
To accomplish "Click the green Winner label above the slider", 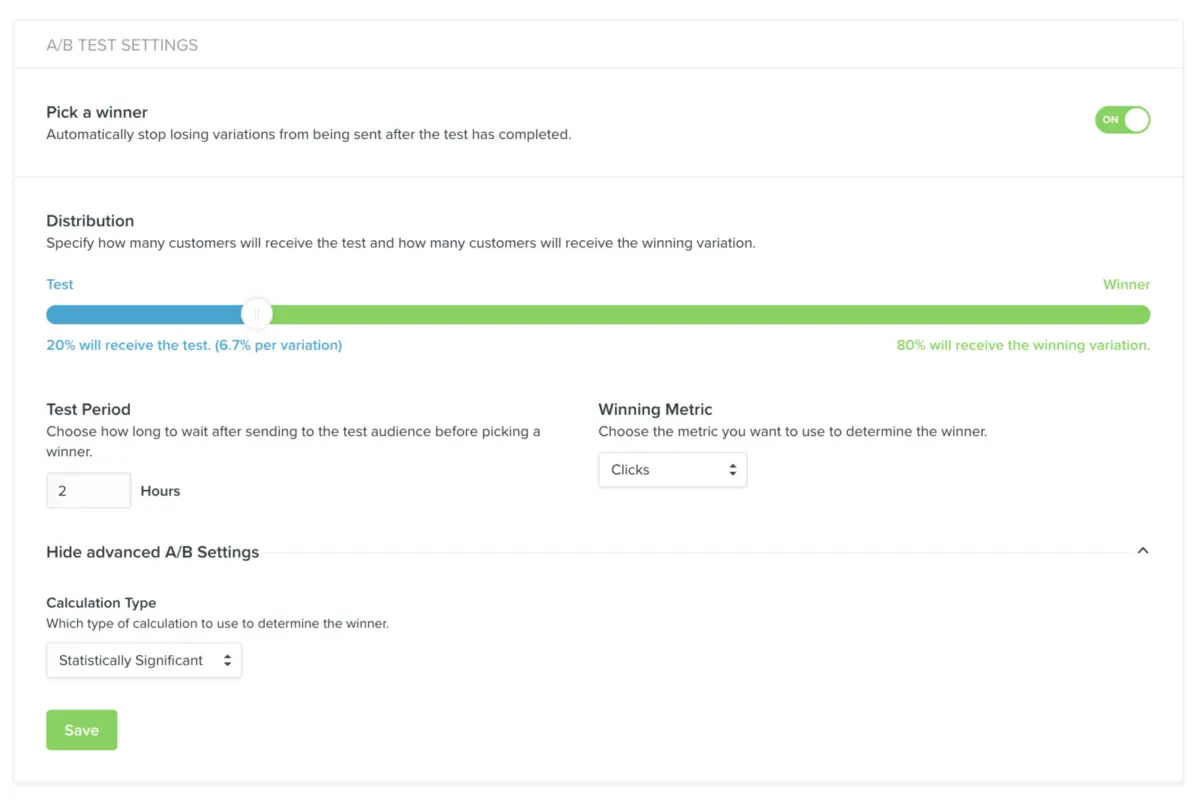I will point(1126,284).
